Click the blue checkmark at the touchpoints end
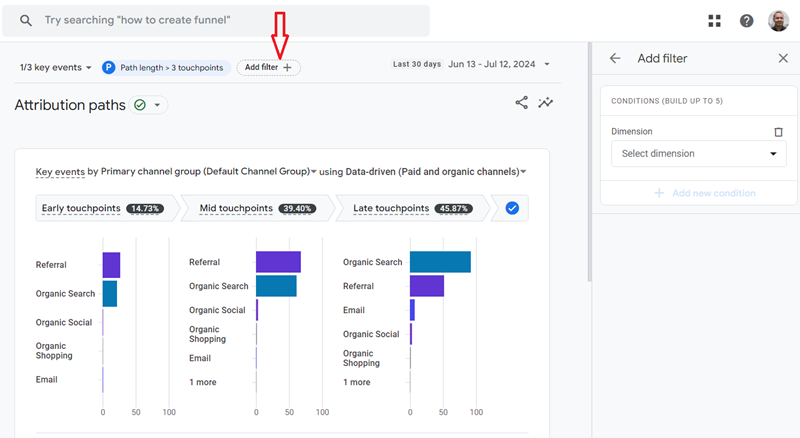Image resolution: width=800 pixels, height=438 pixels. [x=512, y=208]
